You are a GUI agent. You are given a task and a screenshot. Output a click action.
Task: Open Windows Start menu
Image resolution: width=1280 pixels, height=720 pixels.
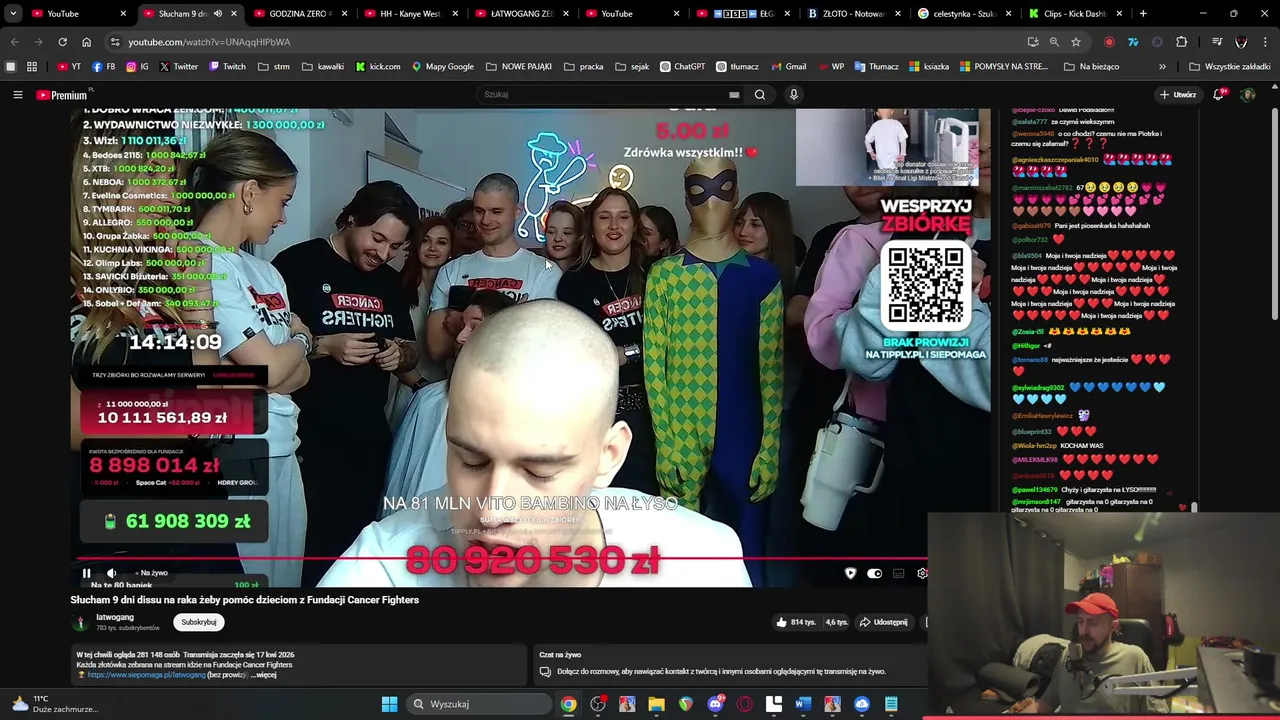389,704
